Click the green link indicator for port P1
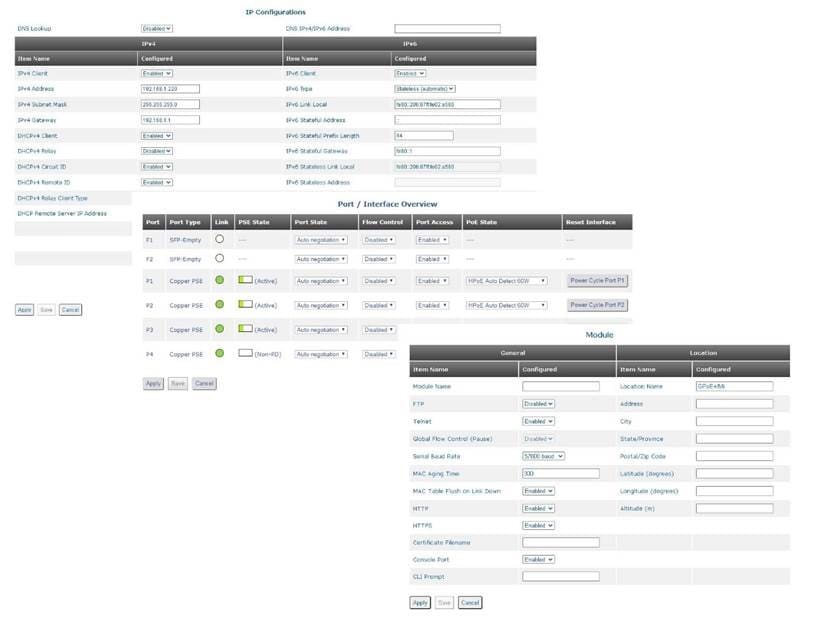 (219, 281)
